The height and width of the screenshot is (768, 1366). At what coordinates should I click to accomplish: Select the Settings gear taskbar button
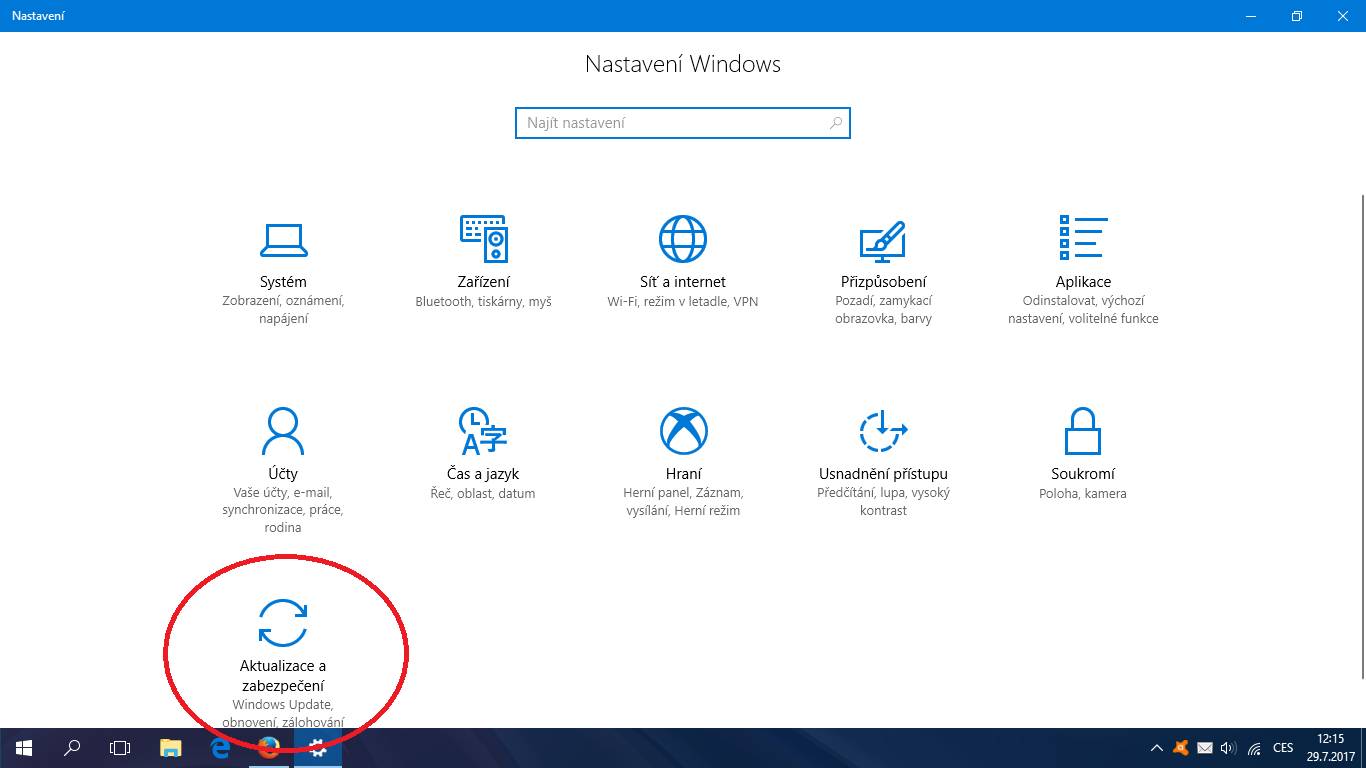318,748
